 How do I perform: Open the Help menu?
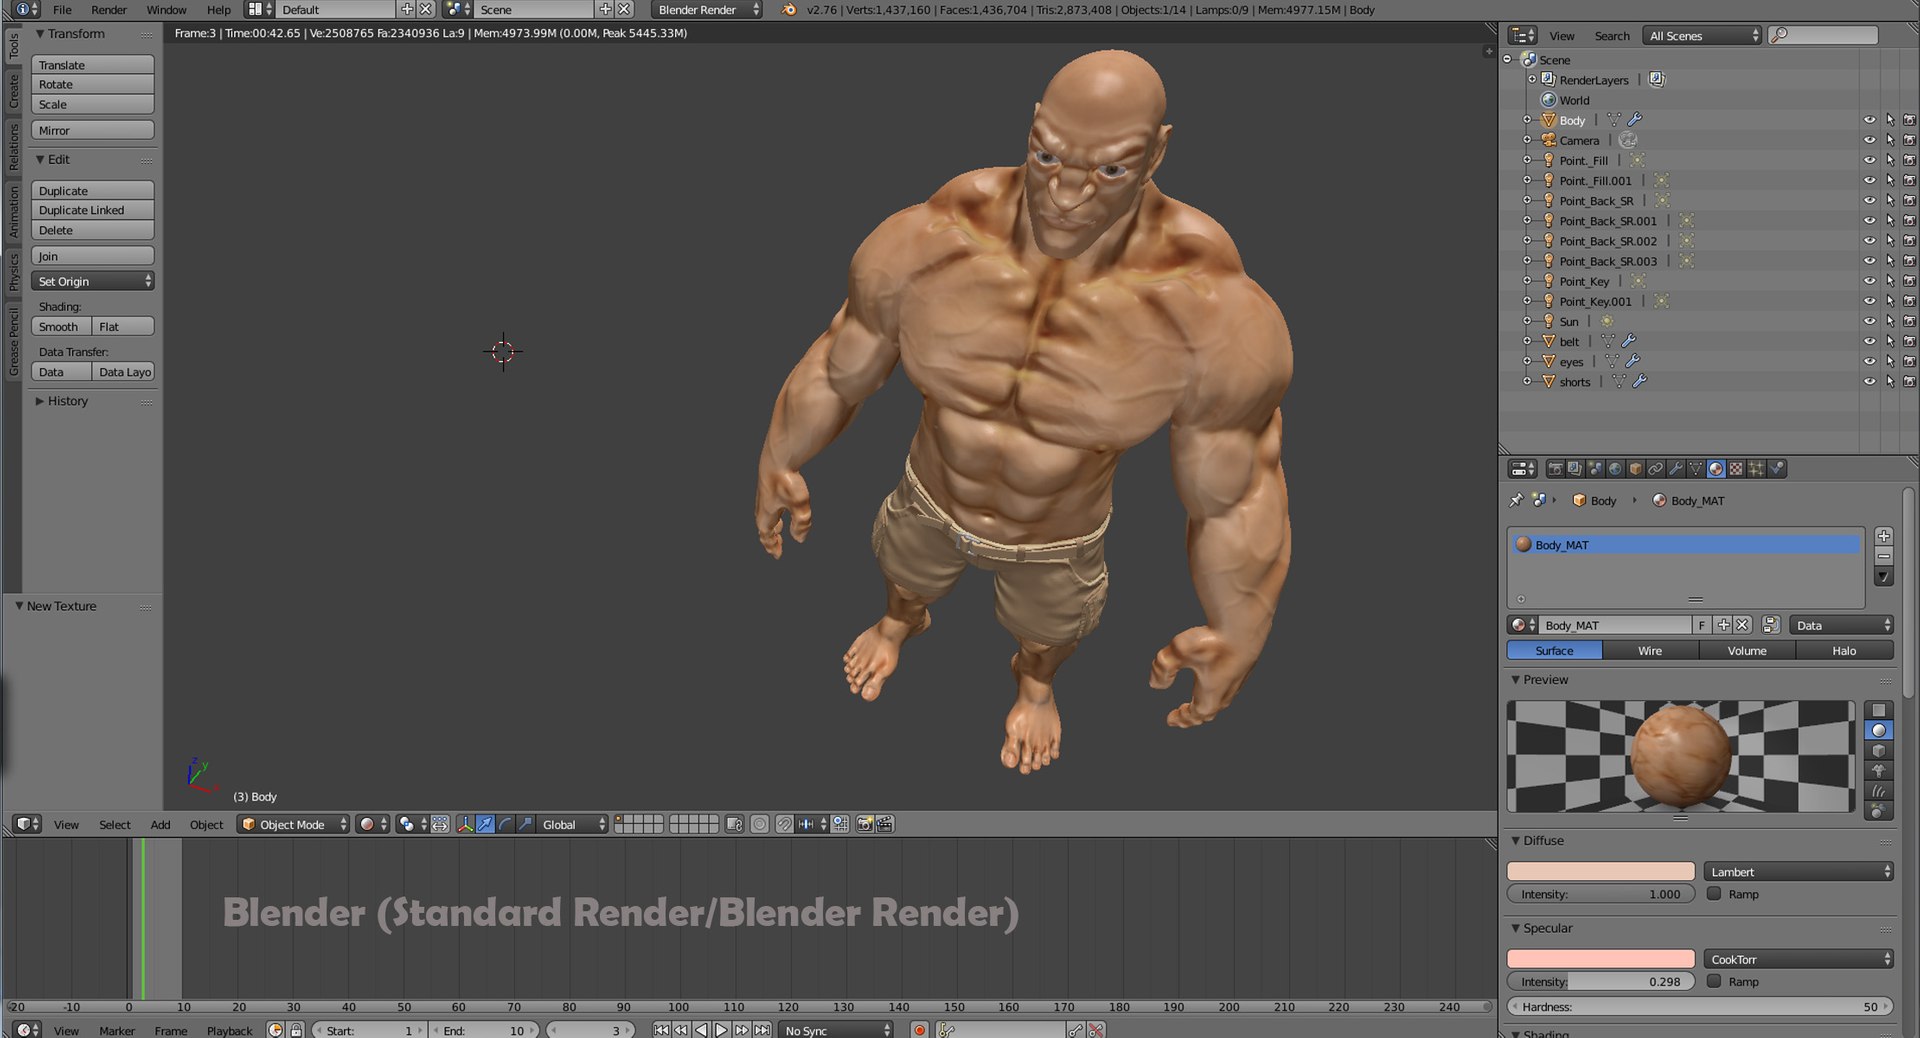click(x=218, y=10)
